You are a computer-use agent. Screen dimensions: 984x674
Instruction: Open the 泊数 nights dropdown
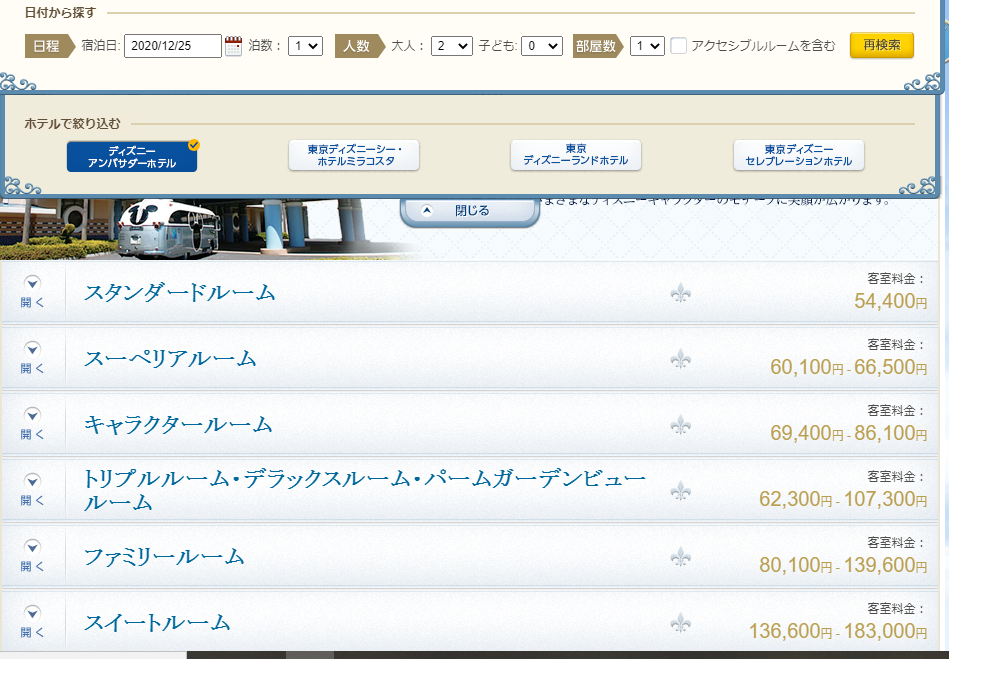pyautogui.click(x=306, y=46)
